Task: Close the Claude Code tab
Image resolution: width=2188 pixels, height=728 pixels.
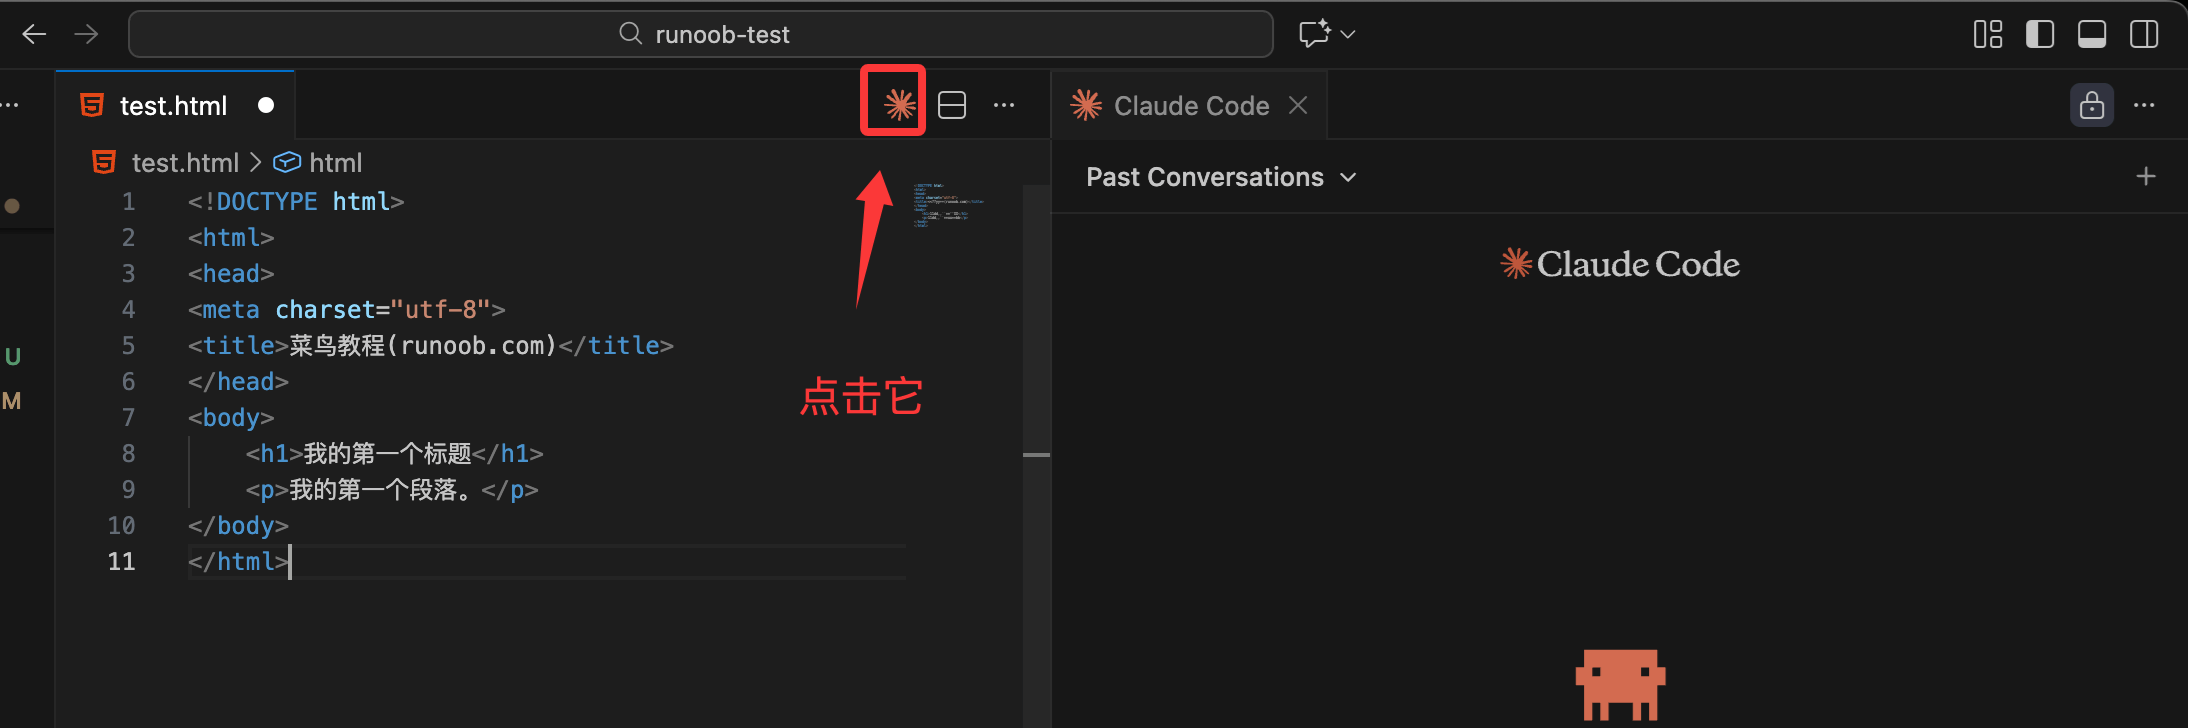Action: pos(1298,105)
